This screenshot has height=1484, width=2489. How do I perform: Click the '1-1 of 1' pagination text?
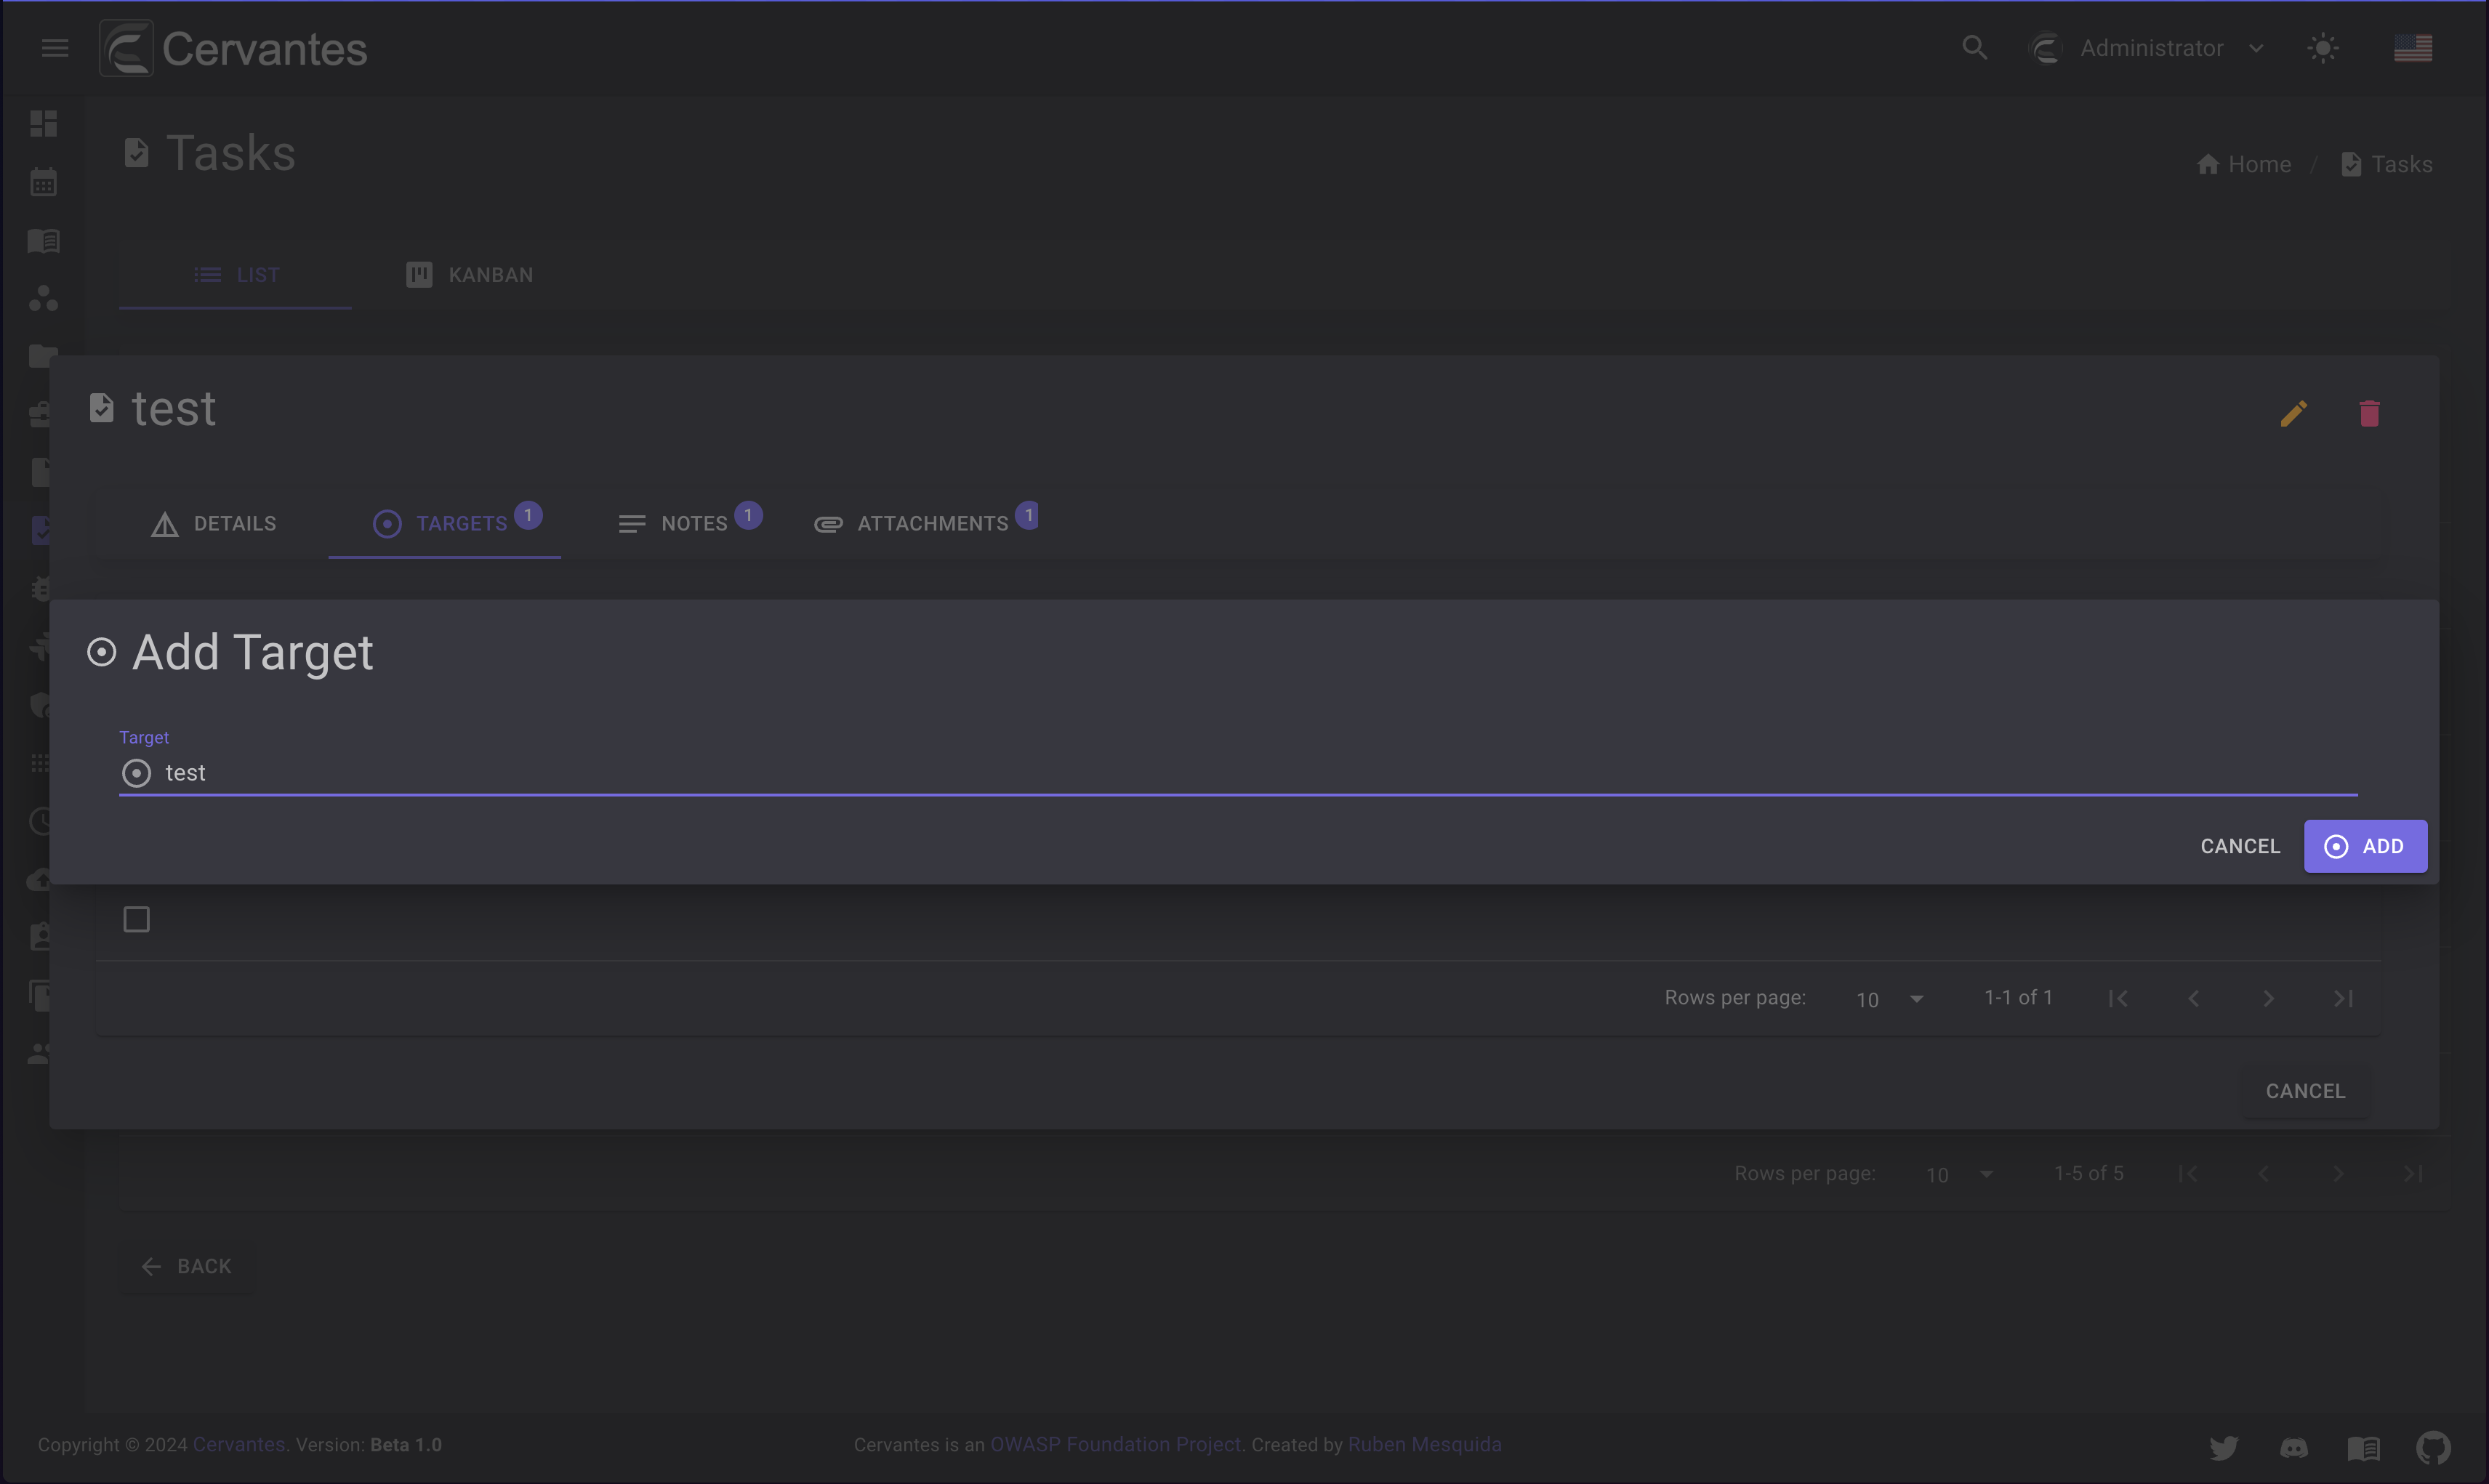(2018, 997)
